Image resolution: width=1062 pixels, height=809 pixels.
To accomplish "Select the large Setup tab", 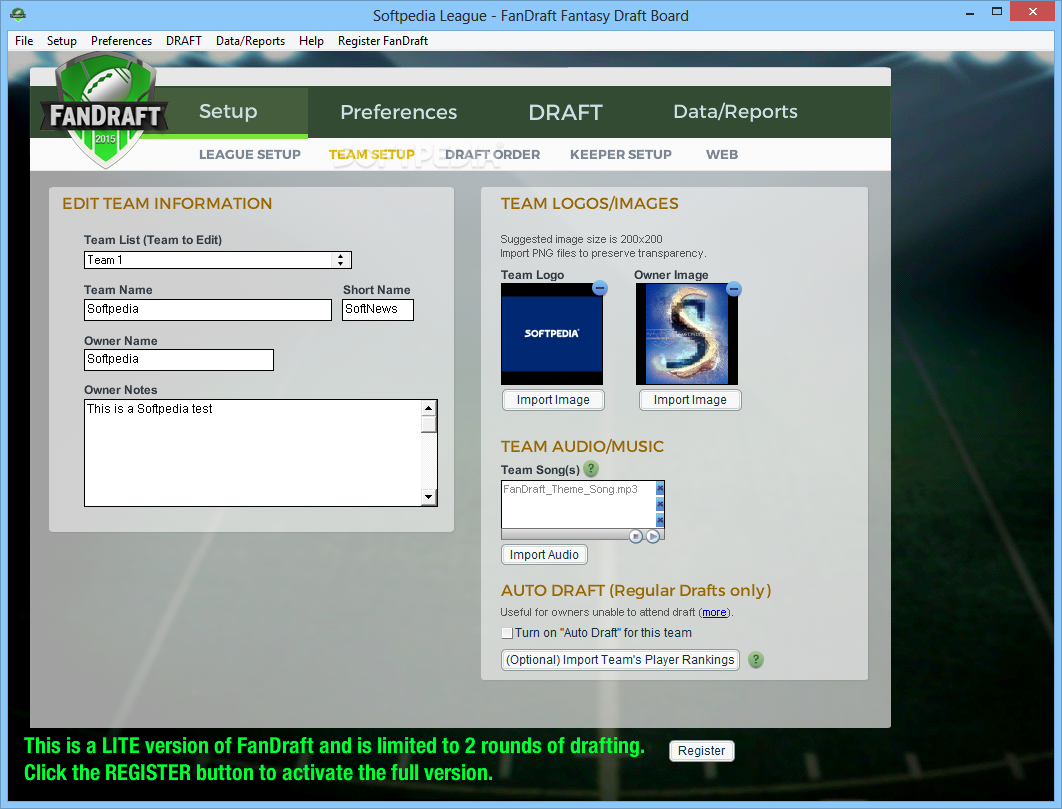I will coord(228,111).
